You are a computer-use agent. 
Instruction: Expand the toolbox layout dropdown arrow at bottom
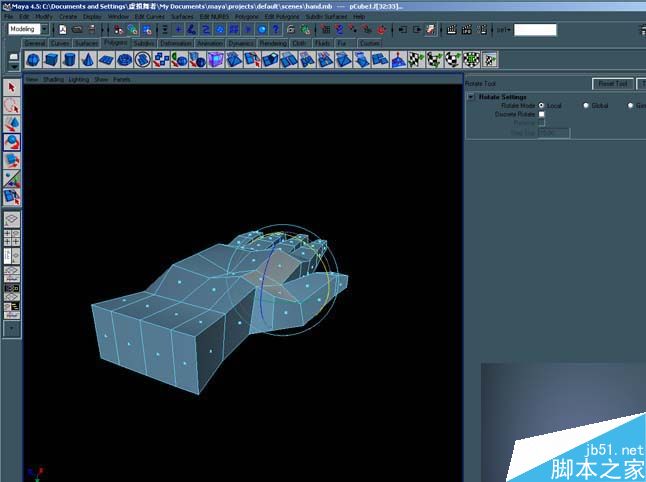(12, 329)
